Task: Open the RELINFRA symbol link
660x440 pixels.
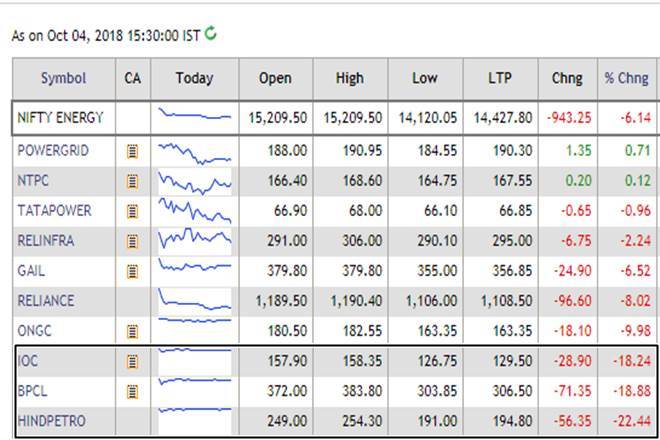Action: (46, 241)
